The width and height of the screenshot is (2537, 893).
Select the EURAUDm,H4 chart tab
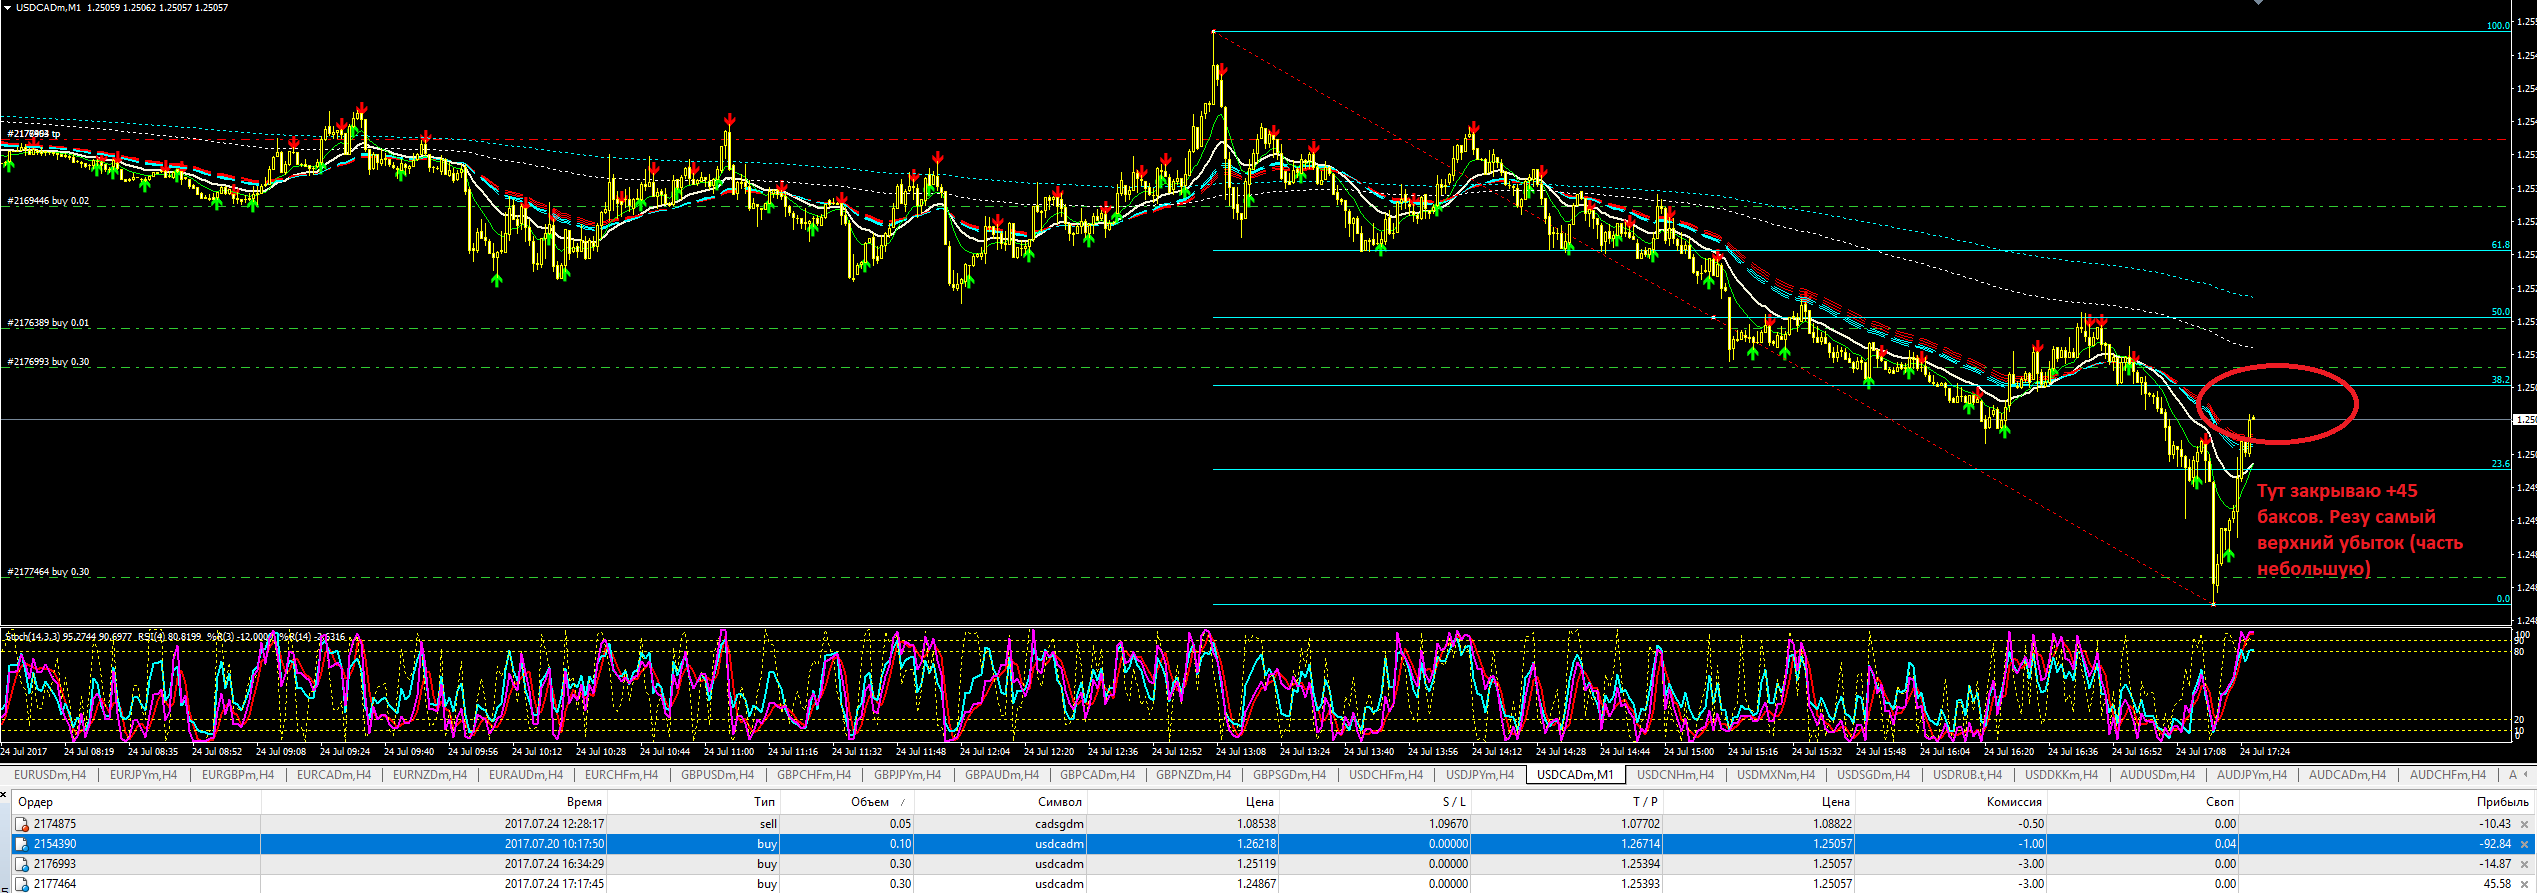pyautogui.click(x=526, y=775)
